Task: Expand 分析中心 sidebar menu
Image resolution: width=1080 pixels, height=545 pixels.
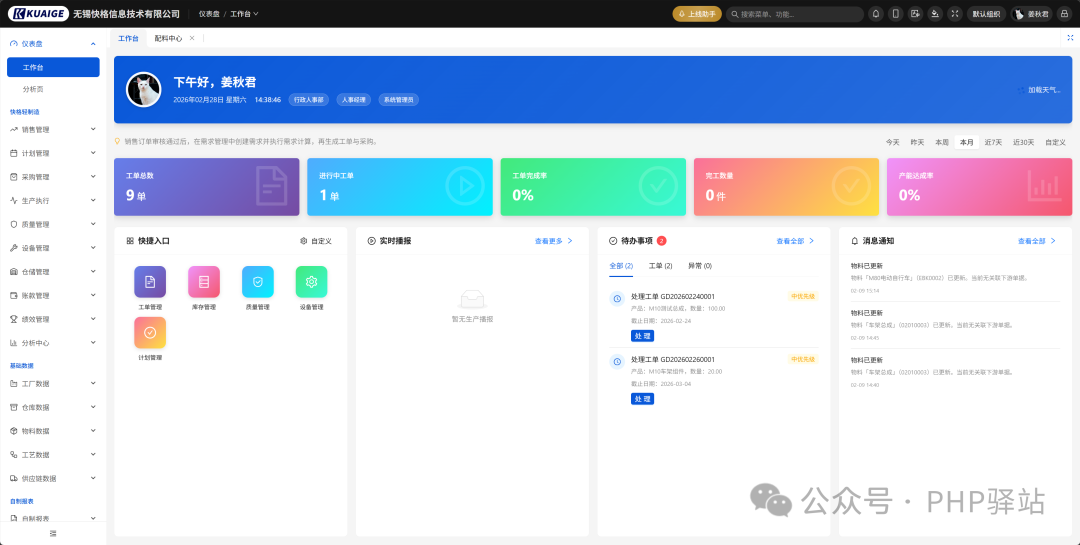Action: (53, 343)
